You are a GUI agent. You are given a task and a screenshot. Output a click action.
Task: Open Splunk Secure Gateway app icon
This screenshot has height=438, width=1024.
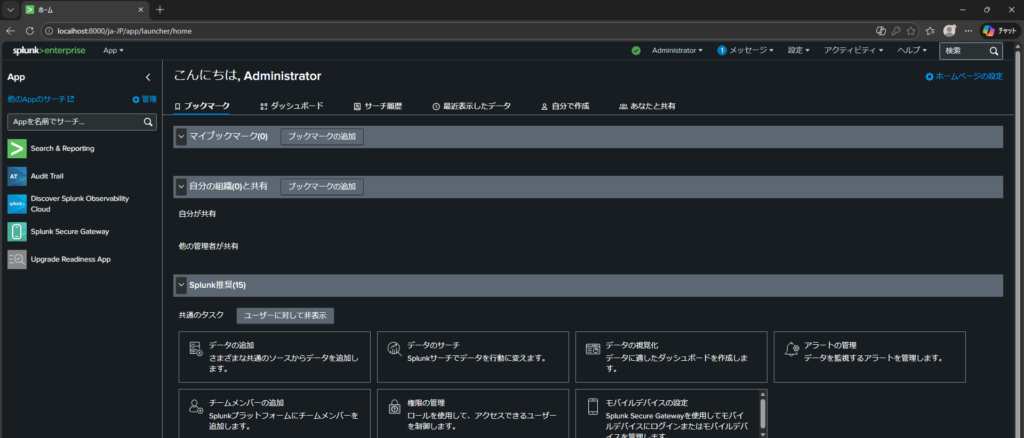pyautogui.click(x=16, y=231)
